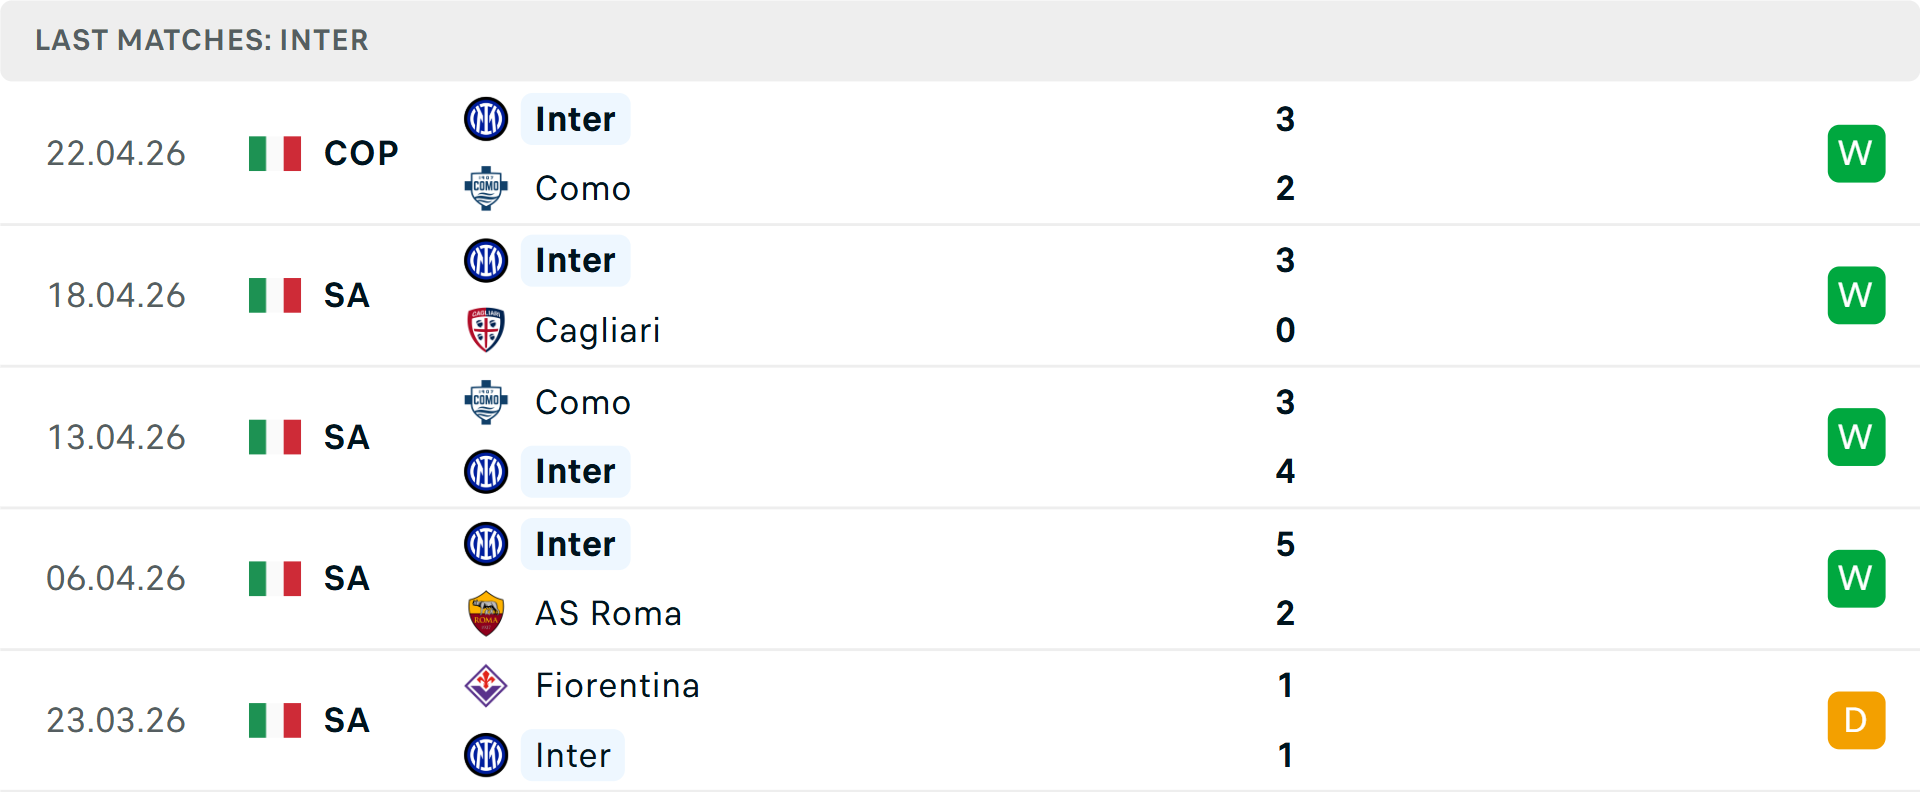Image resolution: width=1920 pixels, height=792 pixels.
Task: Toggle the W result badge for the Cagliari match
Action: click(1856, 294)
